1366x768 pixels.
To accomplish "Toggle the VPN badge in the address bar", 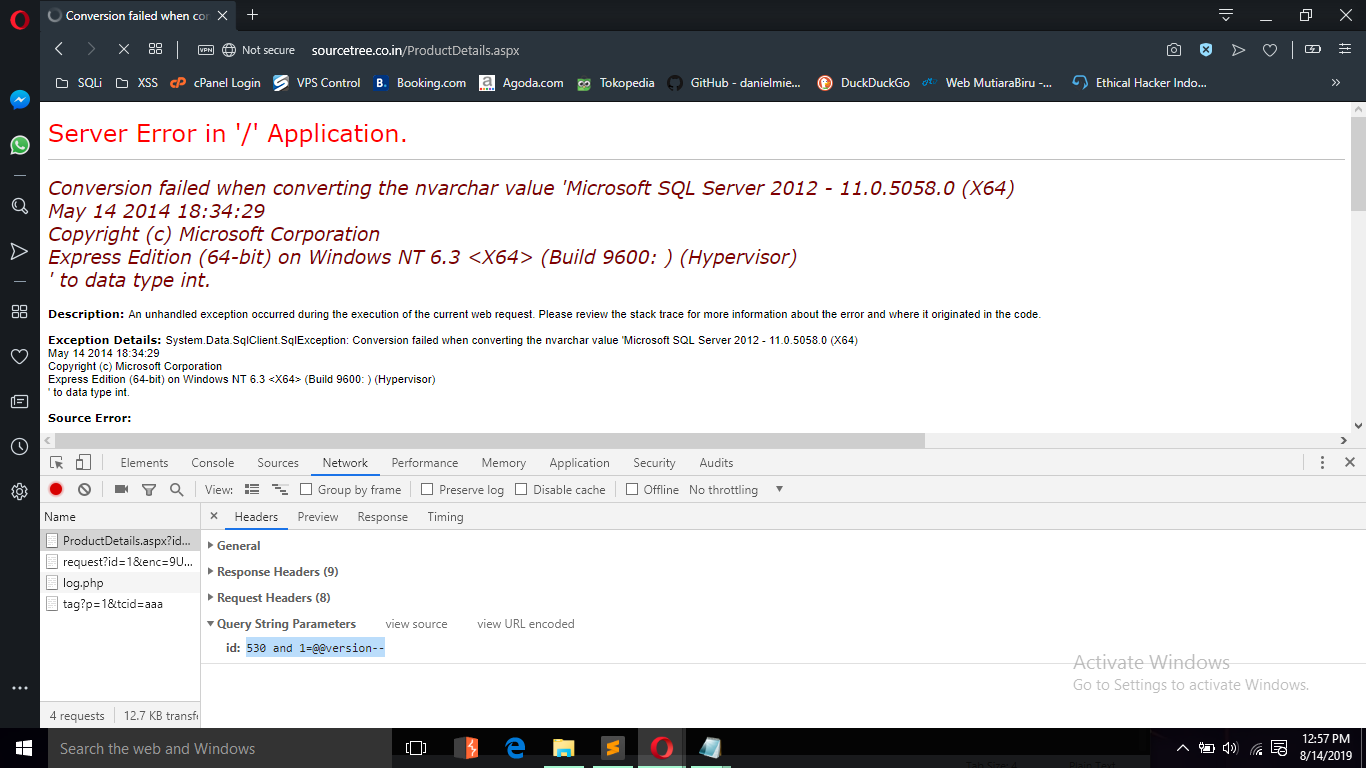I will [206, 50].
